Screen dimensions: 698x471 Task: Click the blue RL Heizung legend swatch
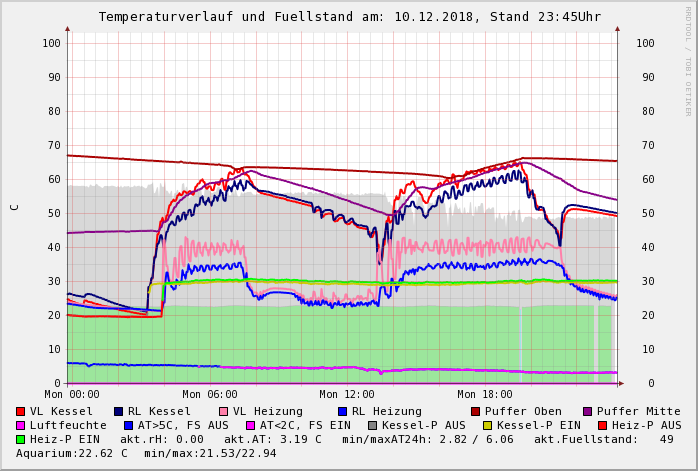[x=342, y=411]
